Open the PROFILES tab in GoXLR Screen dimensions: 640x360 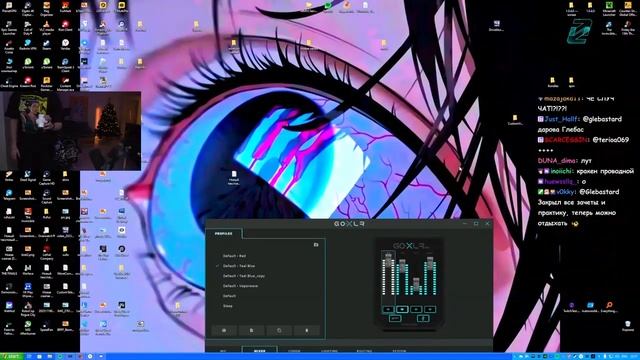[x=224, y=233]
